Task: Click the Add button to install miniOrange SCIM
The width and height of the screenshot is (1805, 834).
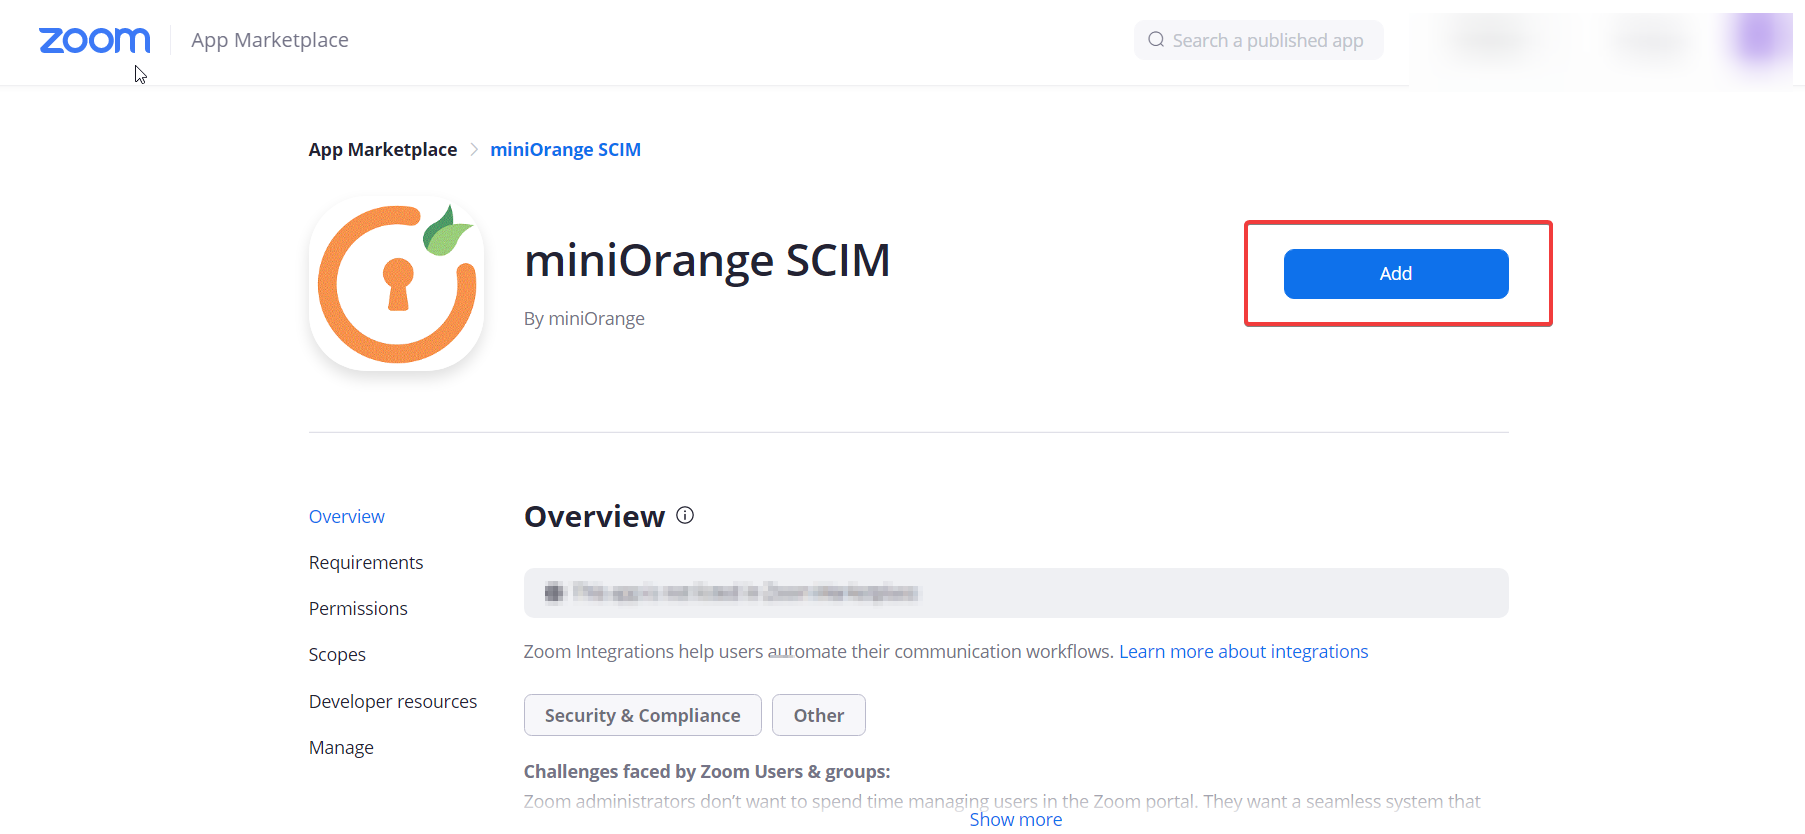Action: click(x=1395, y=273)
